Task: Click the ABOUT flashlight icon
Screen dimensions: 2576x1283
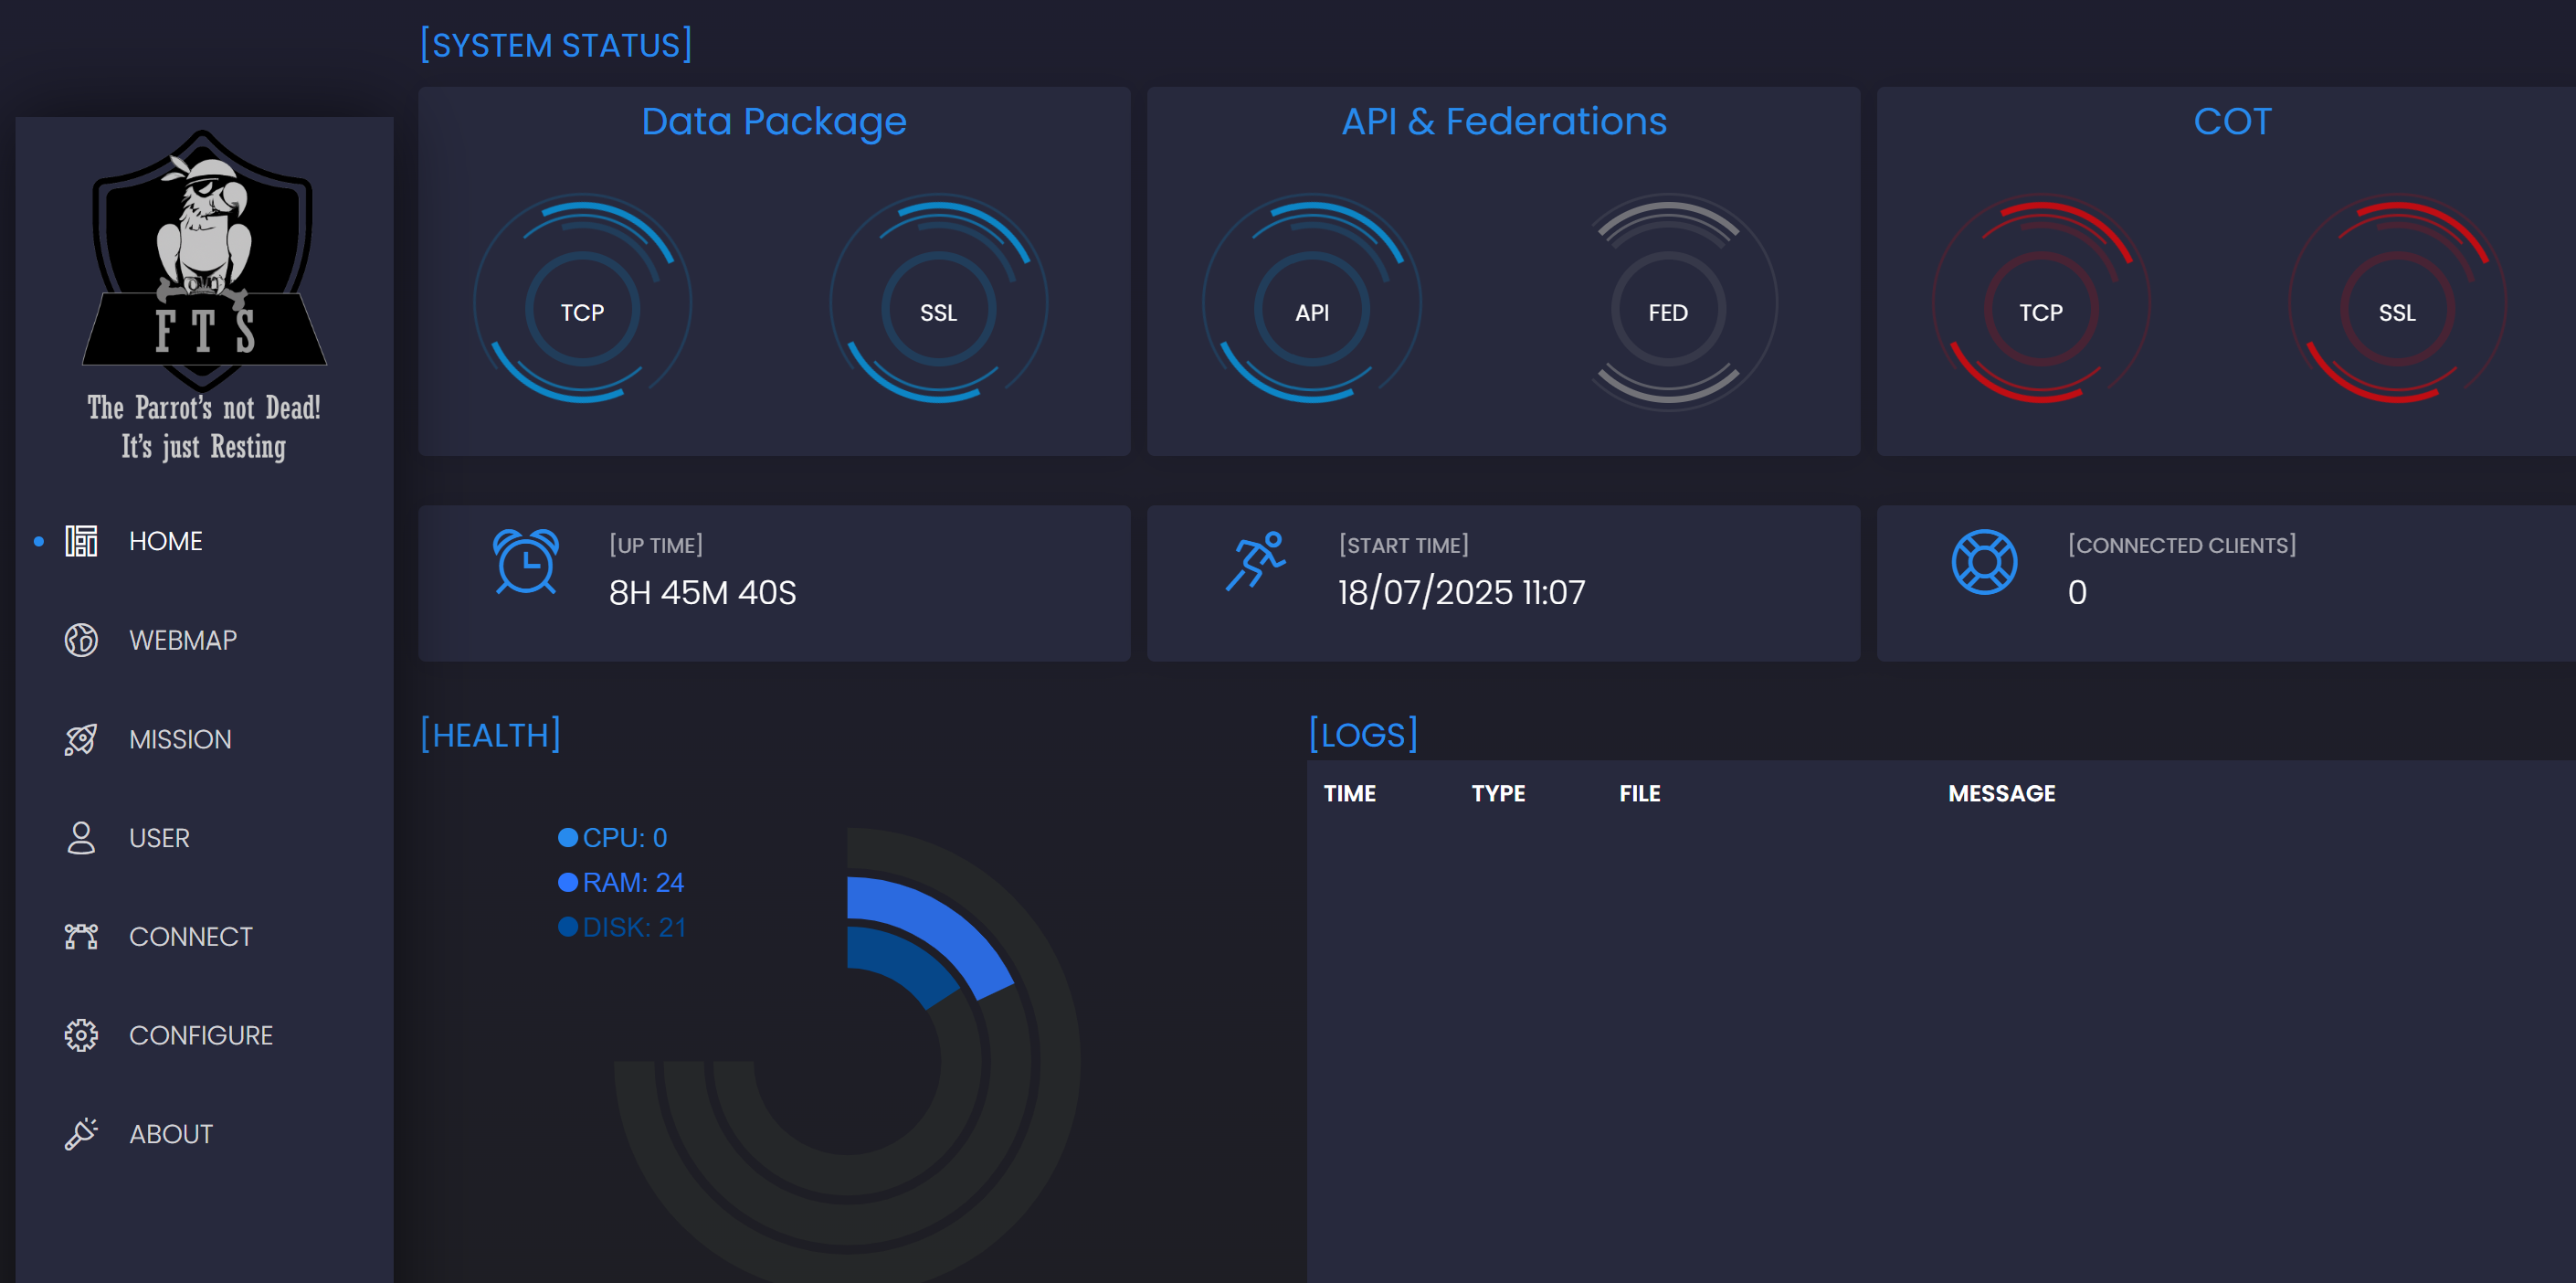Action: 80,1133
